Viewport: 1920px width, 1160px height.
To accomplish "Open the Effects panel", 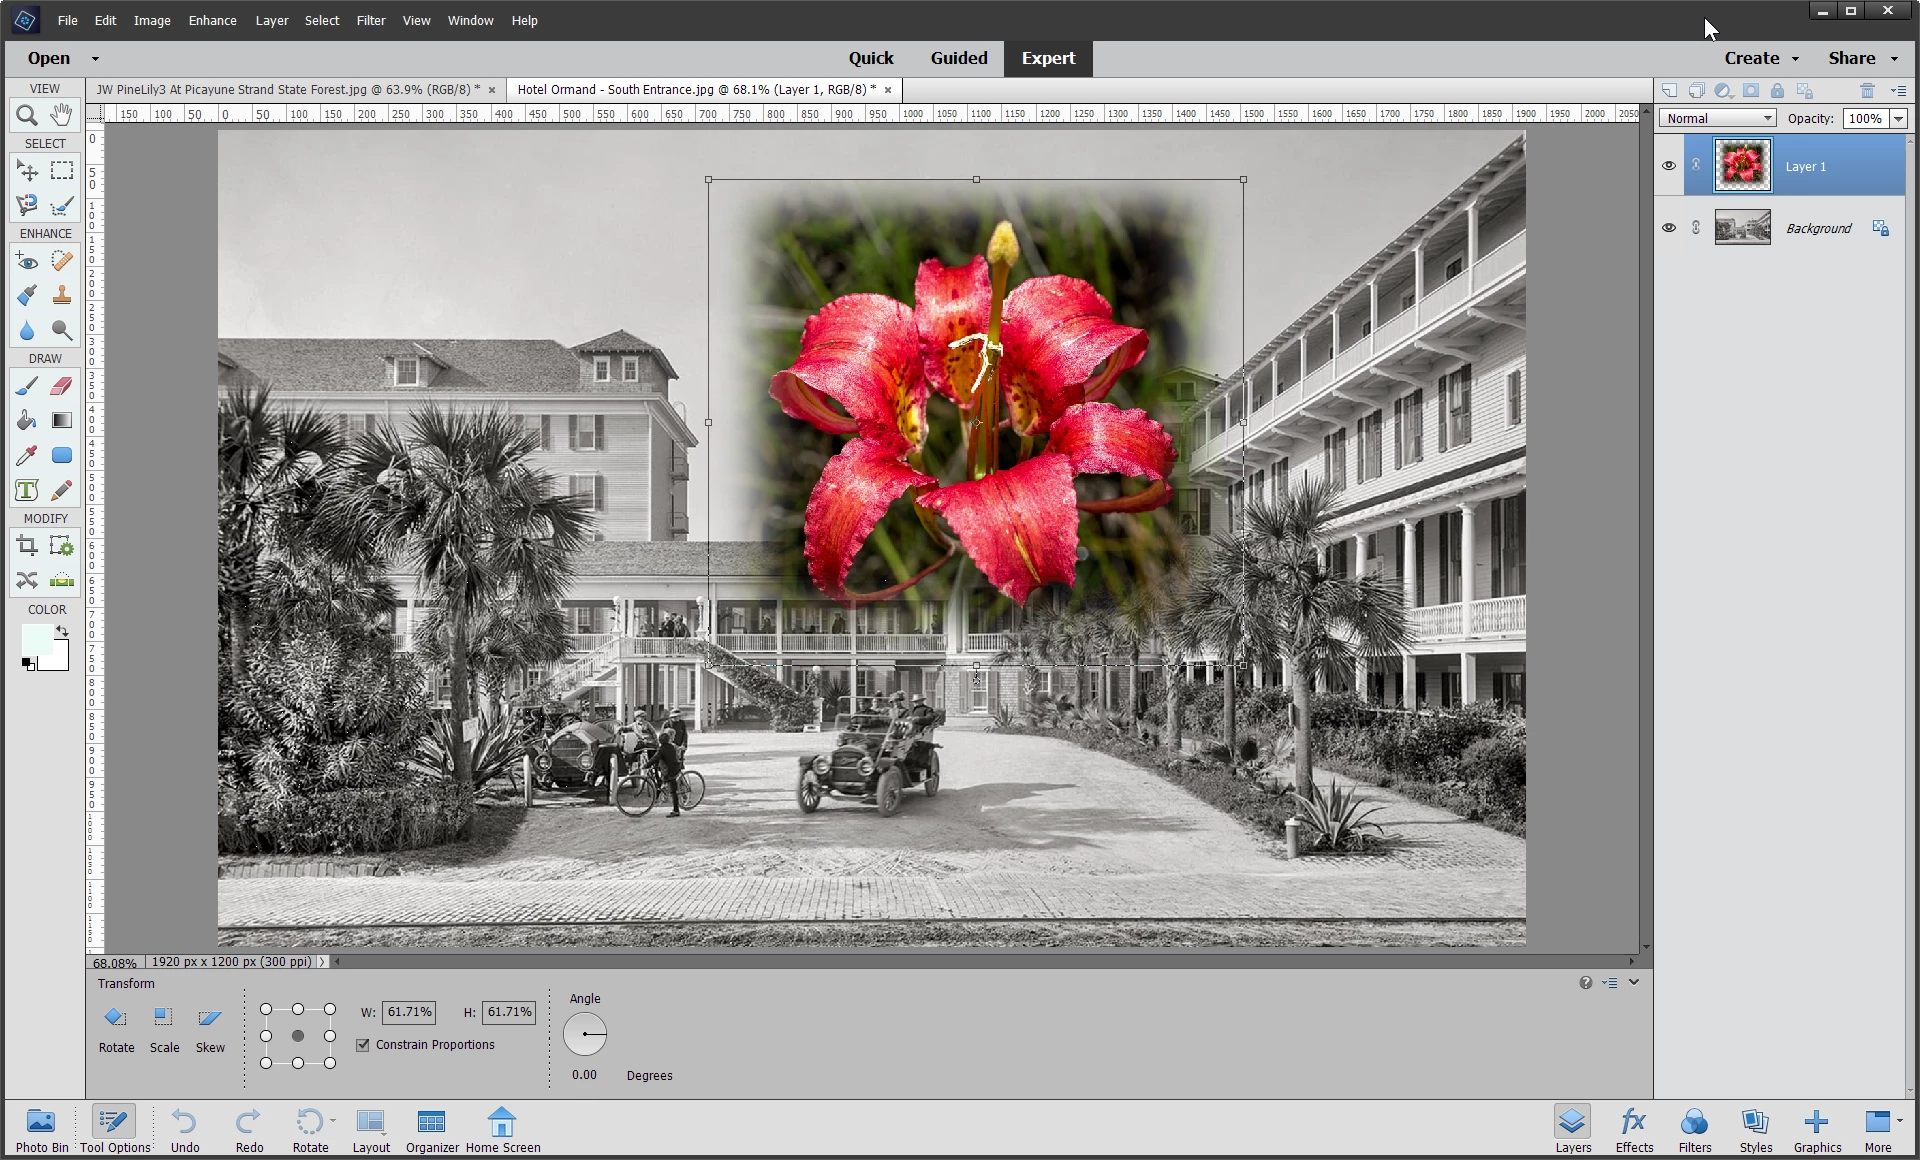I will [x=1634, y=1129].
